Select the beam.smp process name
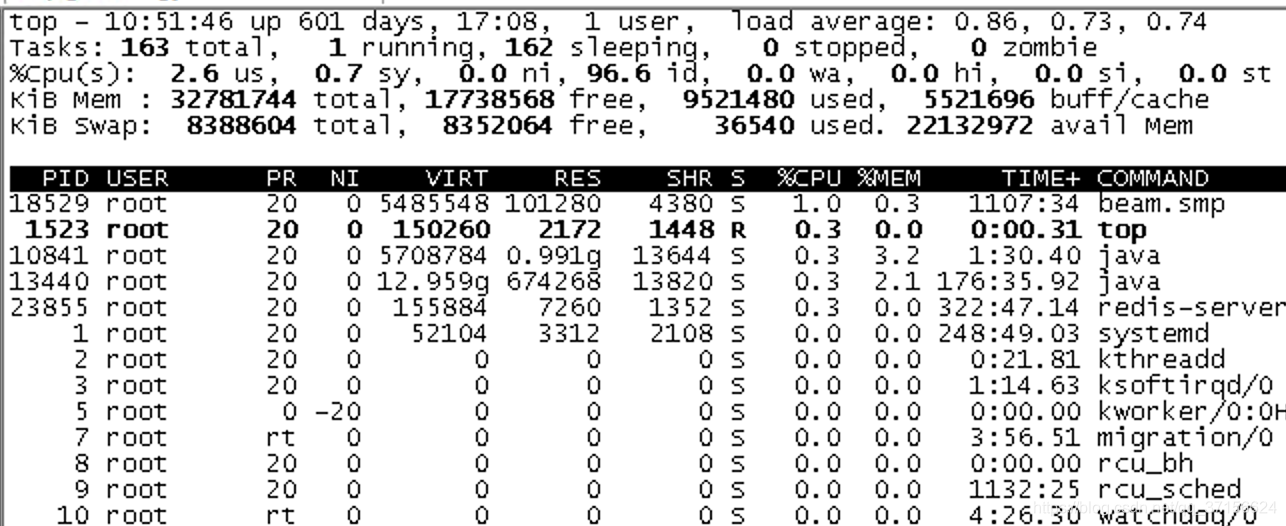Screen dimensions: 1286x526 (x=1160, y=204)
